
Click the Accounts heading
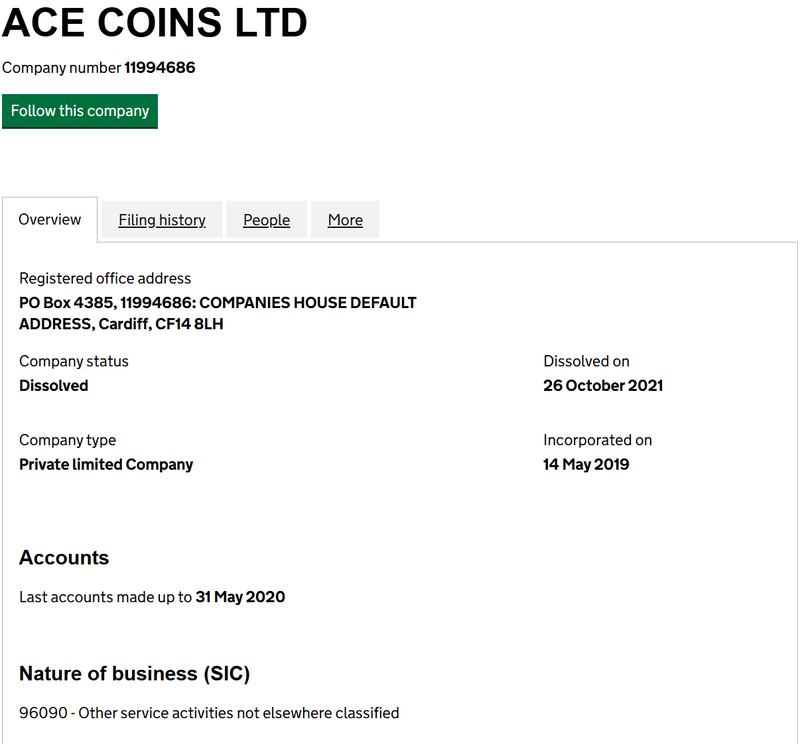(x=64, y=558)
